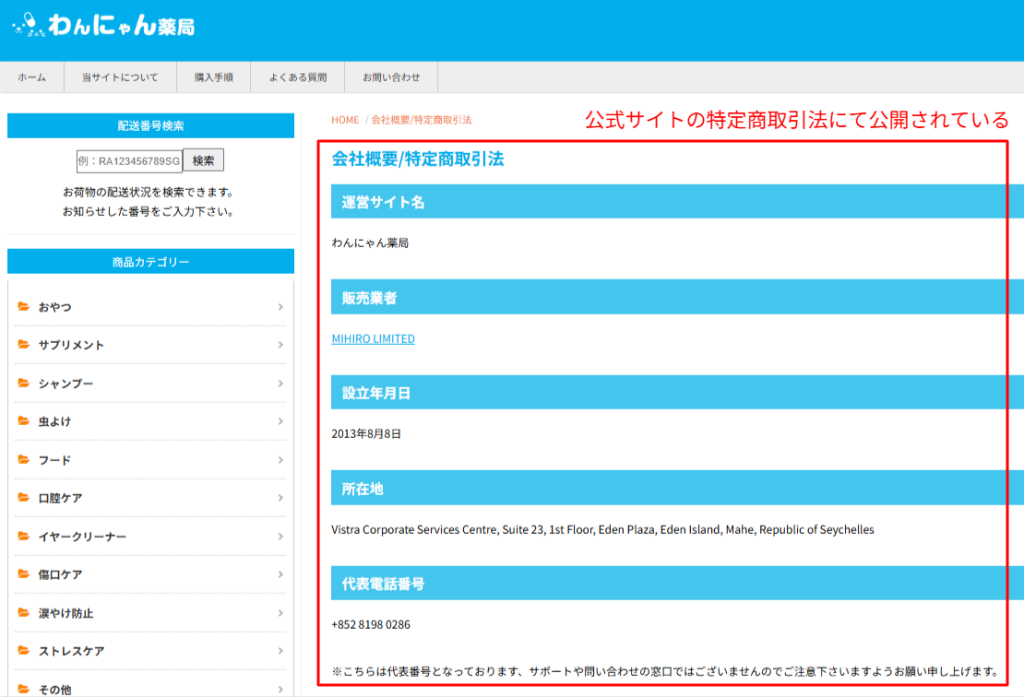Click the folder icon beside サプリメント
Viewport: 1024px width, 697px height.
point(24,344)
